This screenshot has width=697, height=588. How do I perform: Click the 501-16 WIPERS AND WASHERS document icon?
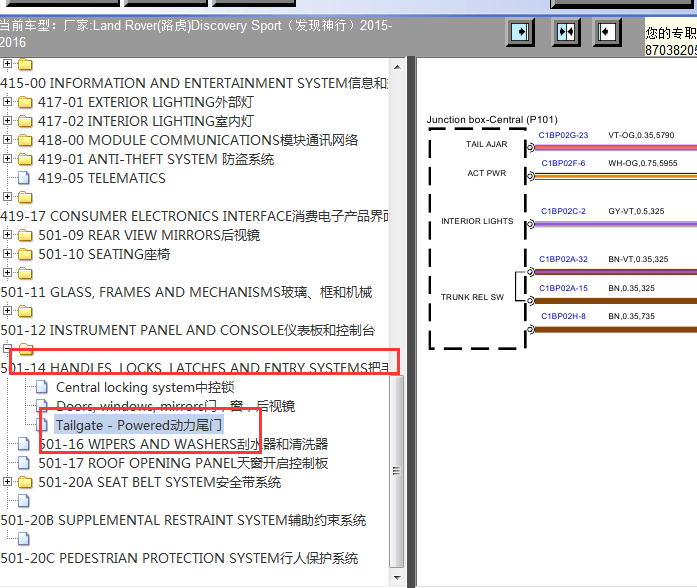24,444
